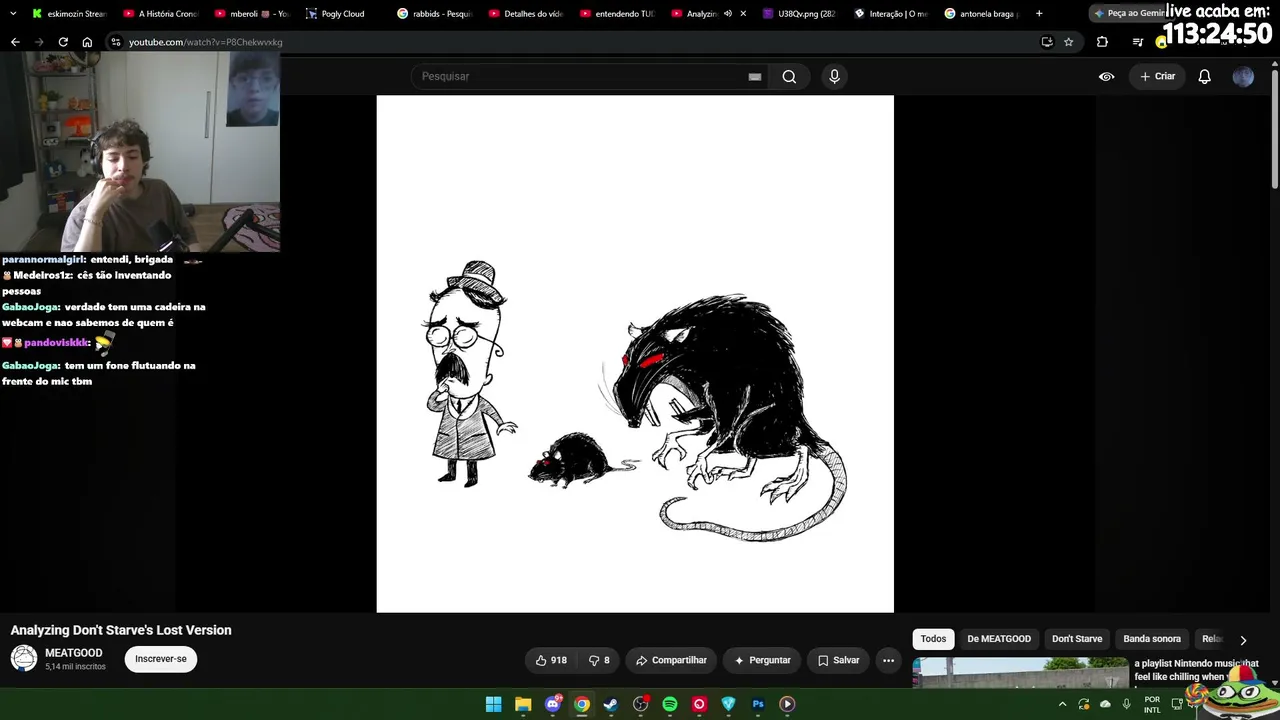The width and height of the screenshot is (1280, 720).
Task: Expand the tab search dropdown arrow
Action: (x=13, y=14)
